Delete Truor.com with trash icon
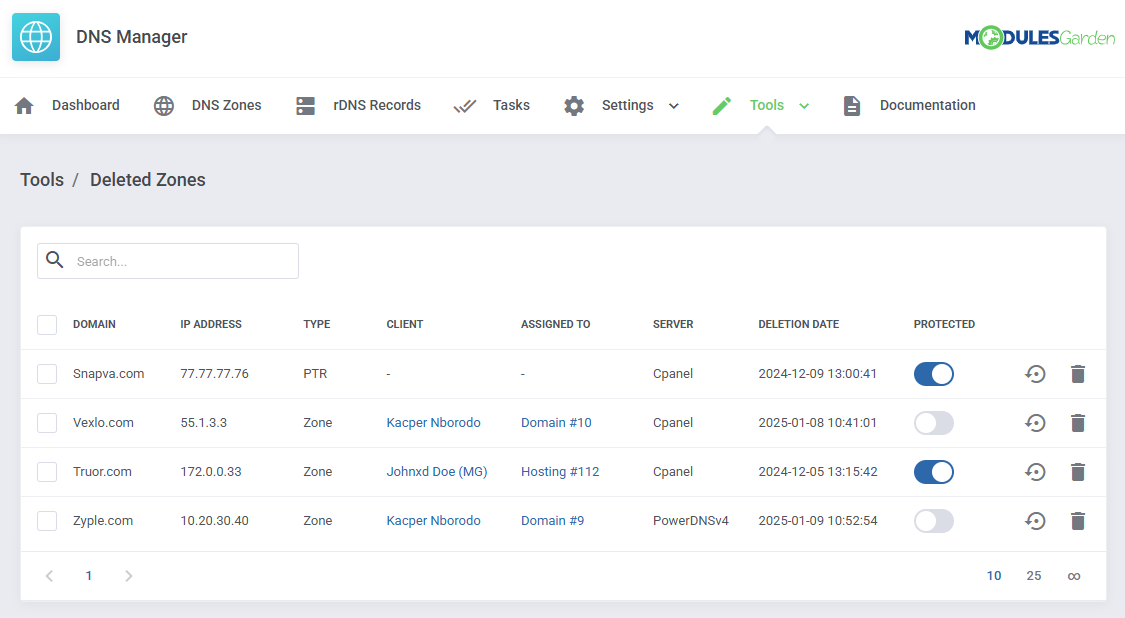The image size is (1125, 618). point(1078,472)
